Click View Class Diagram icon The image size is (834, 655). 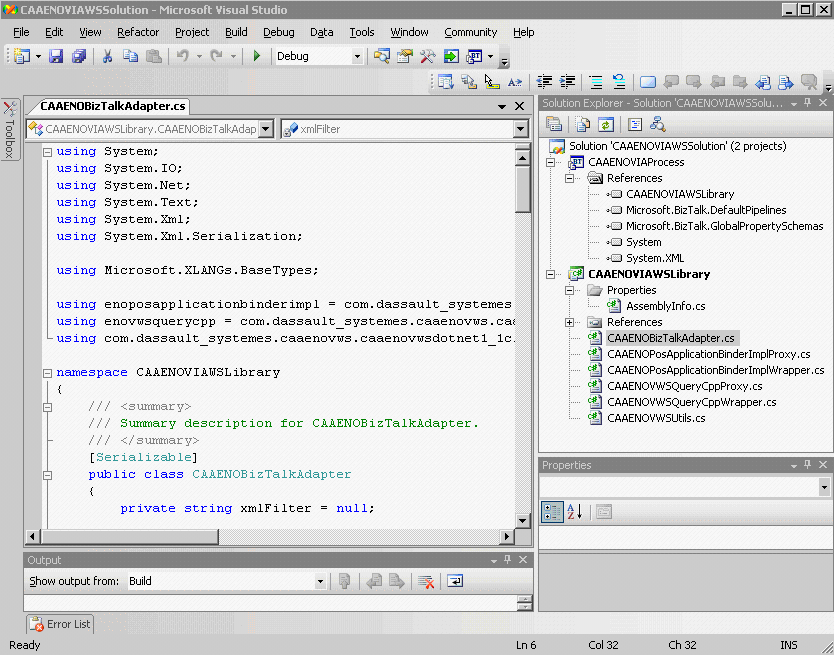[x=658, y=125]
